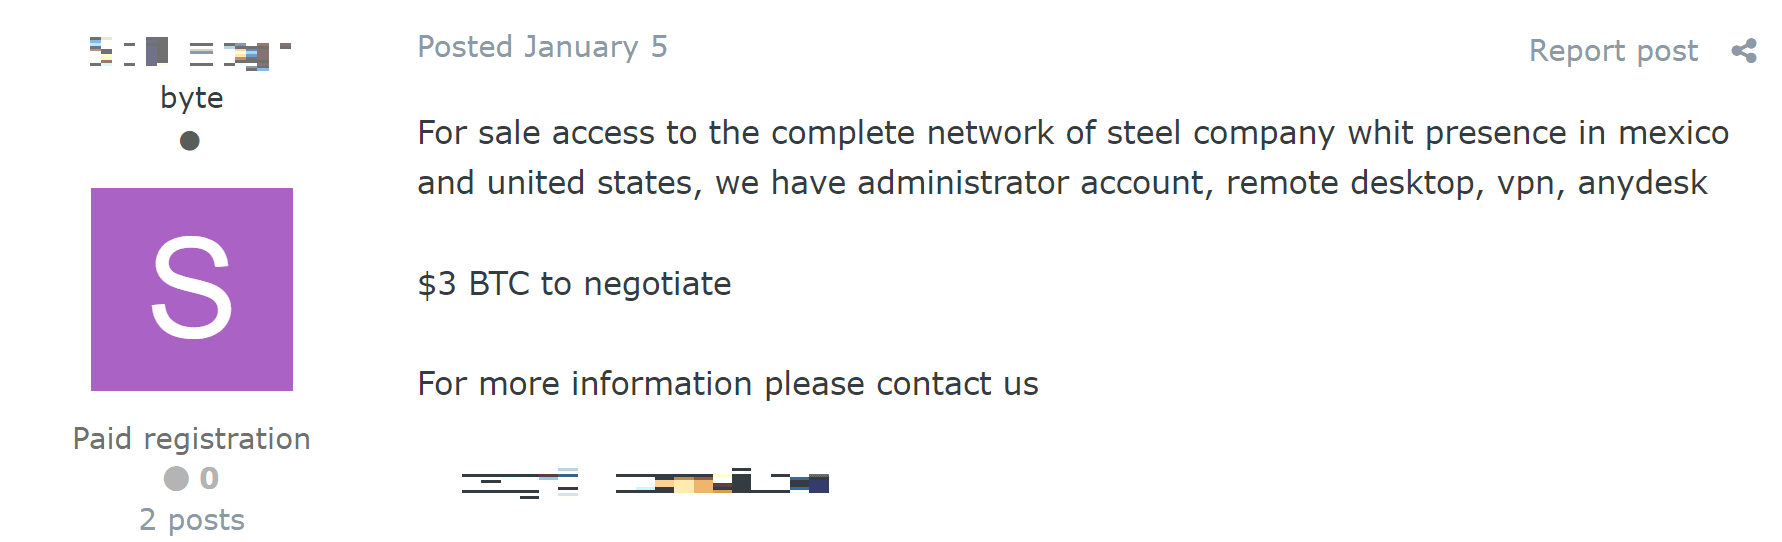Click the word anydesk in the post
This screenshot has height=542, width=1782.
1642,183
